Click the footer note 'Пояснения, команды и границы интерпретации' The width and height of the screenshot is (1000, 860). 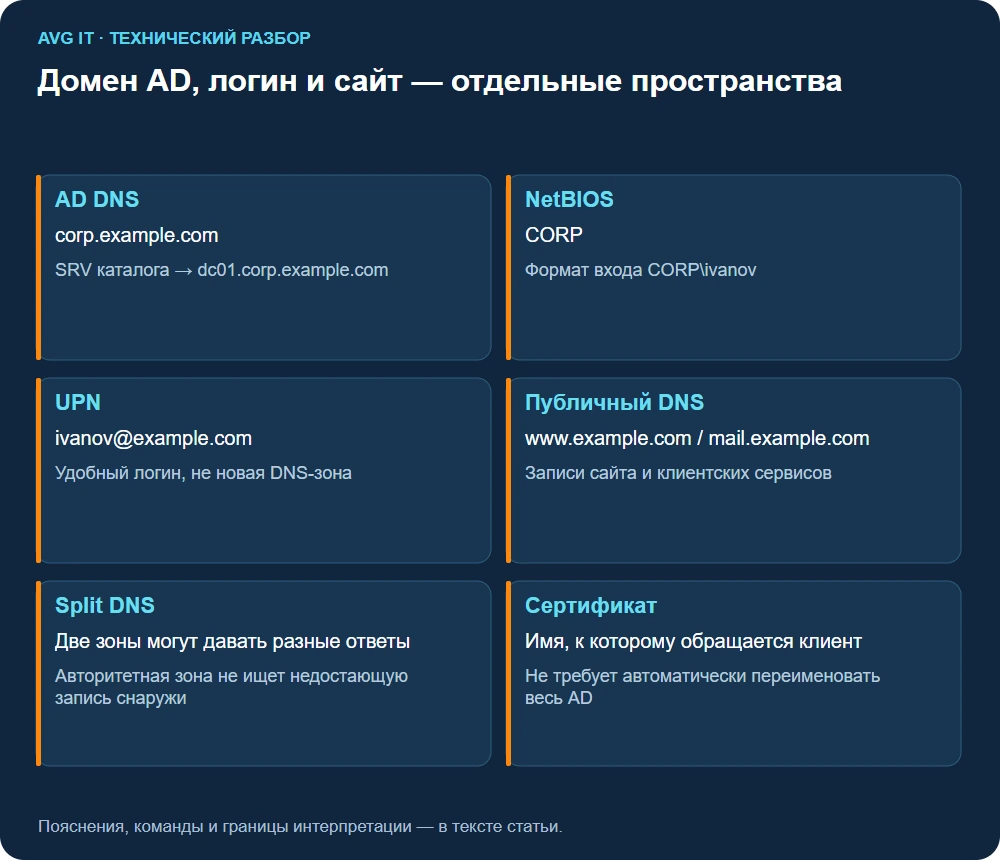[224, 826]
